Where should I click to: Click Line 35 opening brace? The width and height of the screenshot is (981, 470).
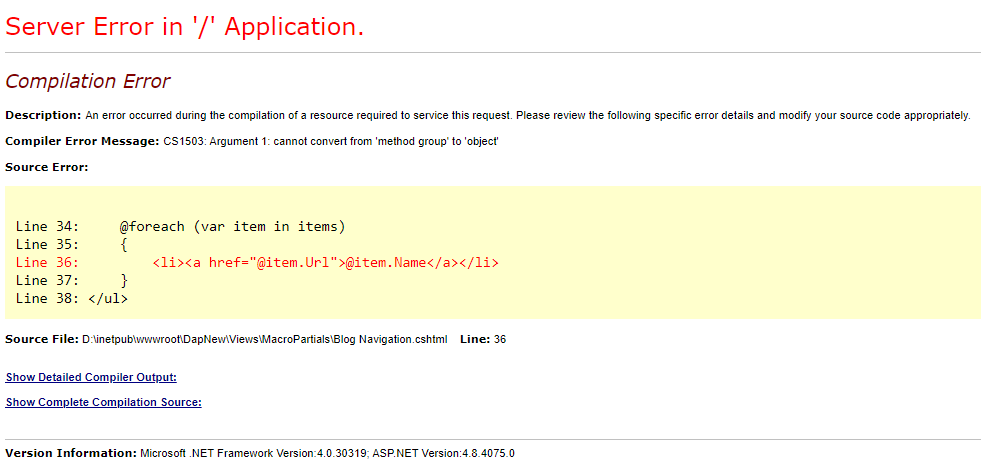(124, 245)
